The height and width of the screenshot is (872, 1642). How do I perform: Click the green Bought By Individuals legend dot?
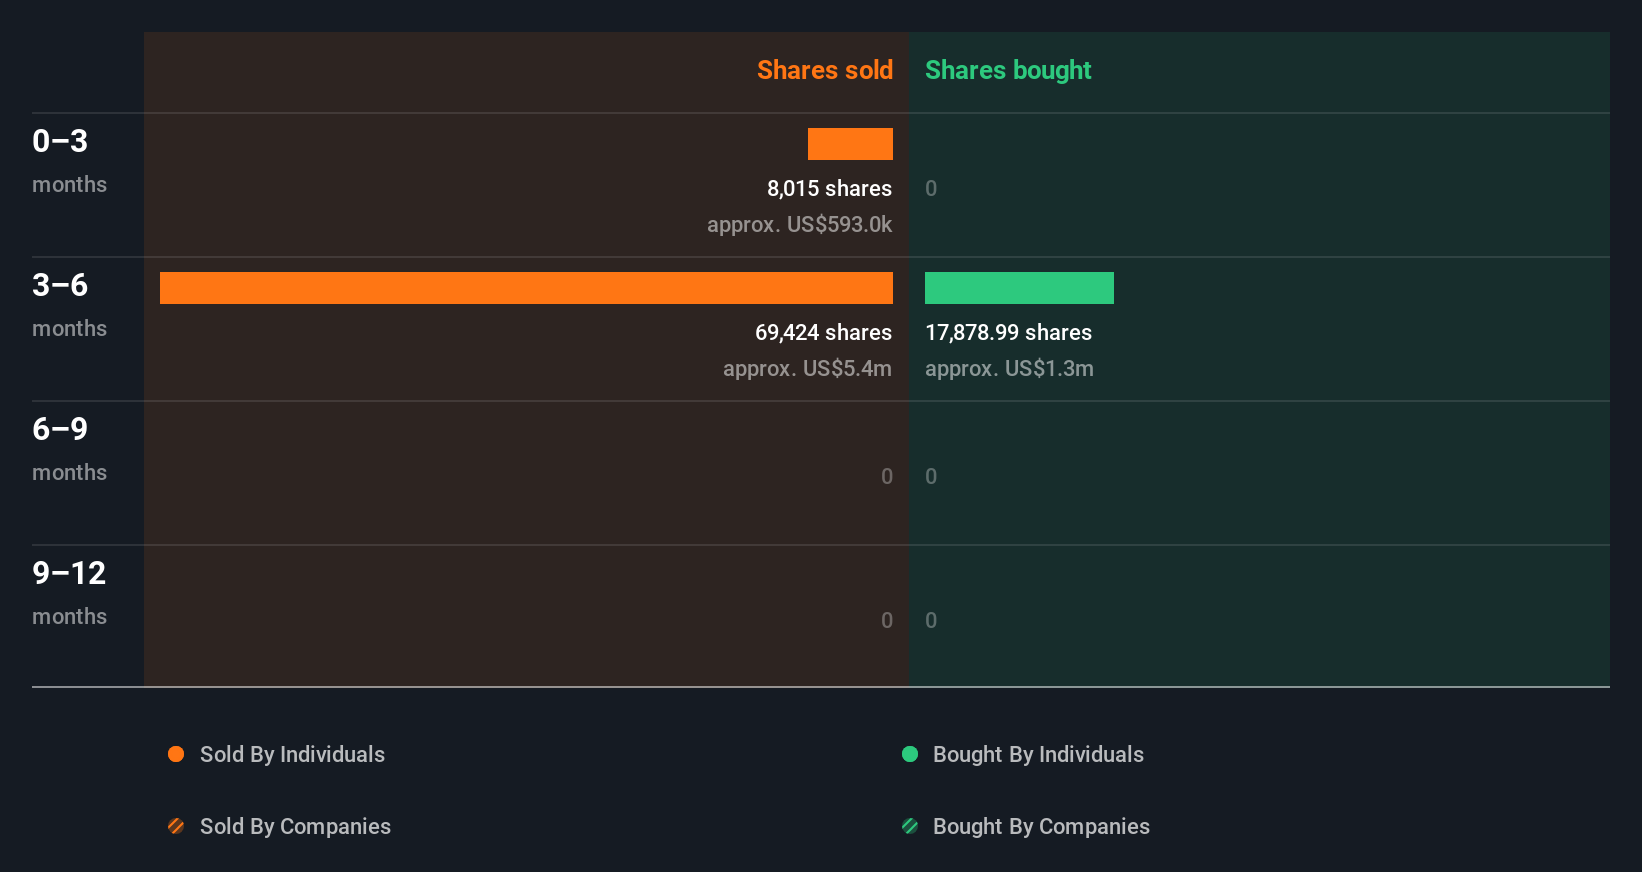click(910, 754)
